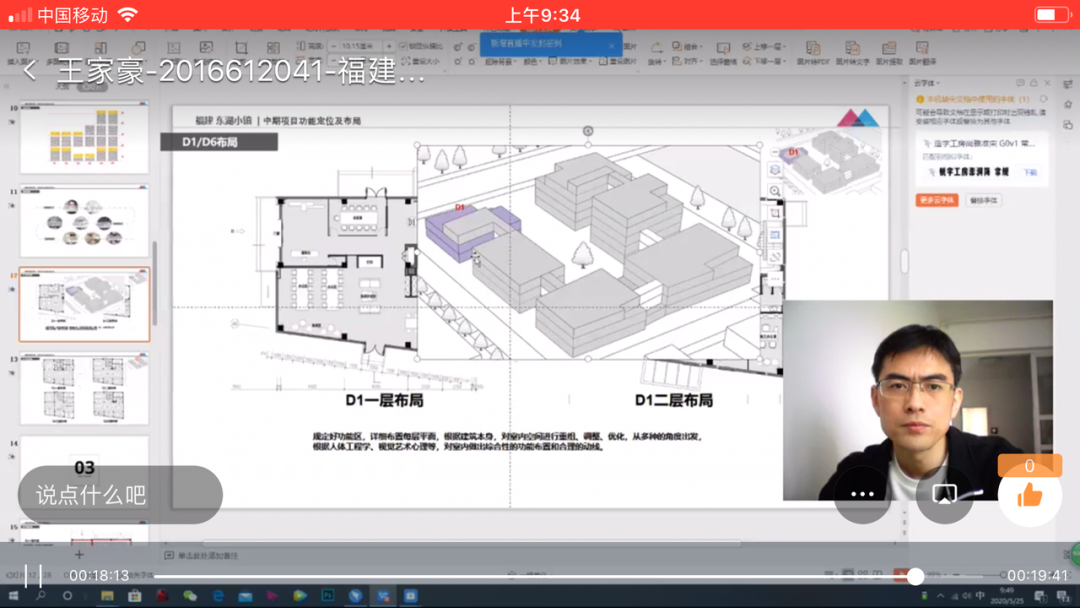
Task: Pause the video playback
Action: coord(33,575)
